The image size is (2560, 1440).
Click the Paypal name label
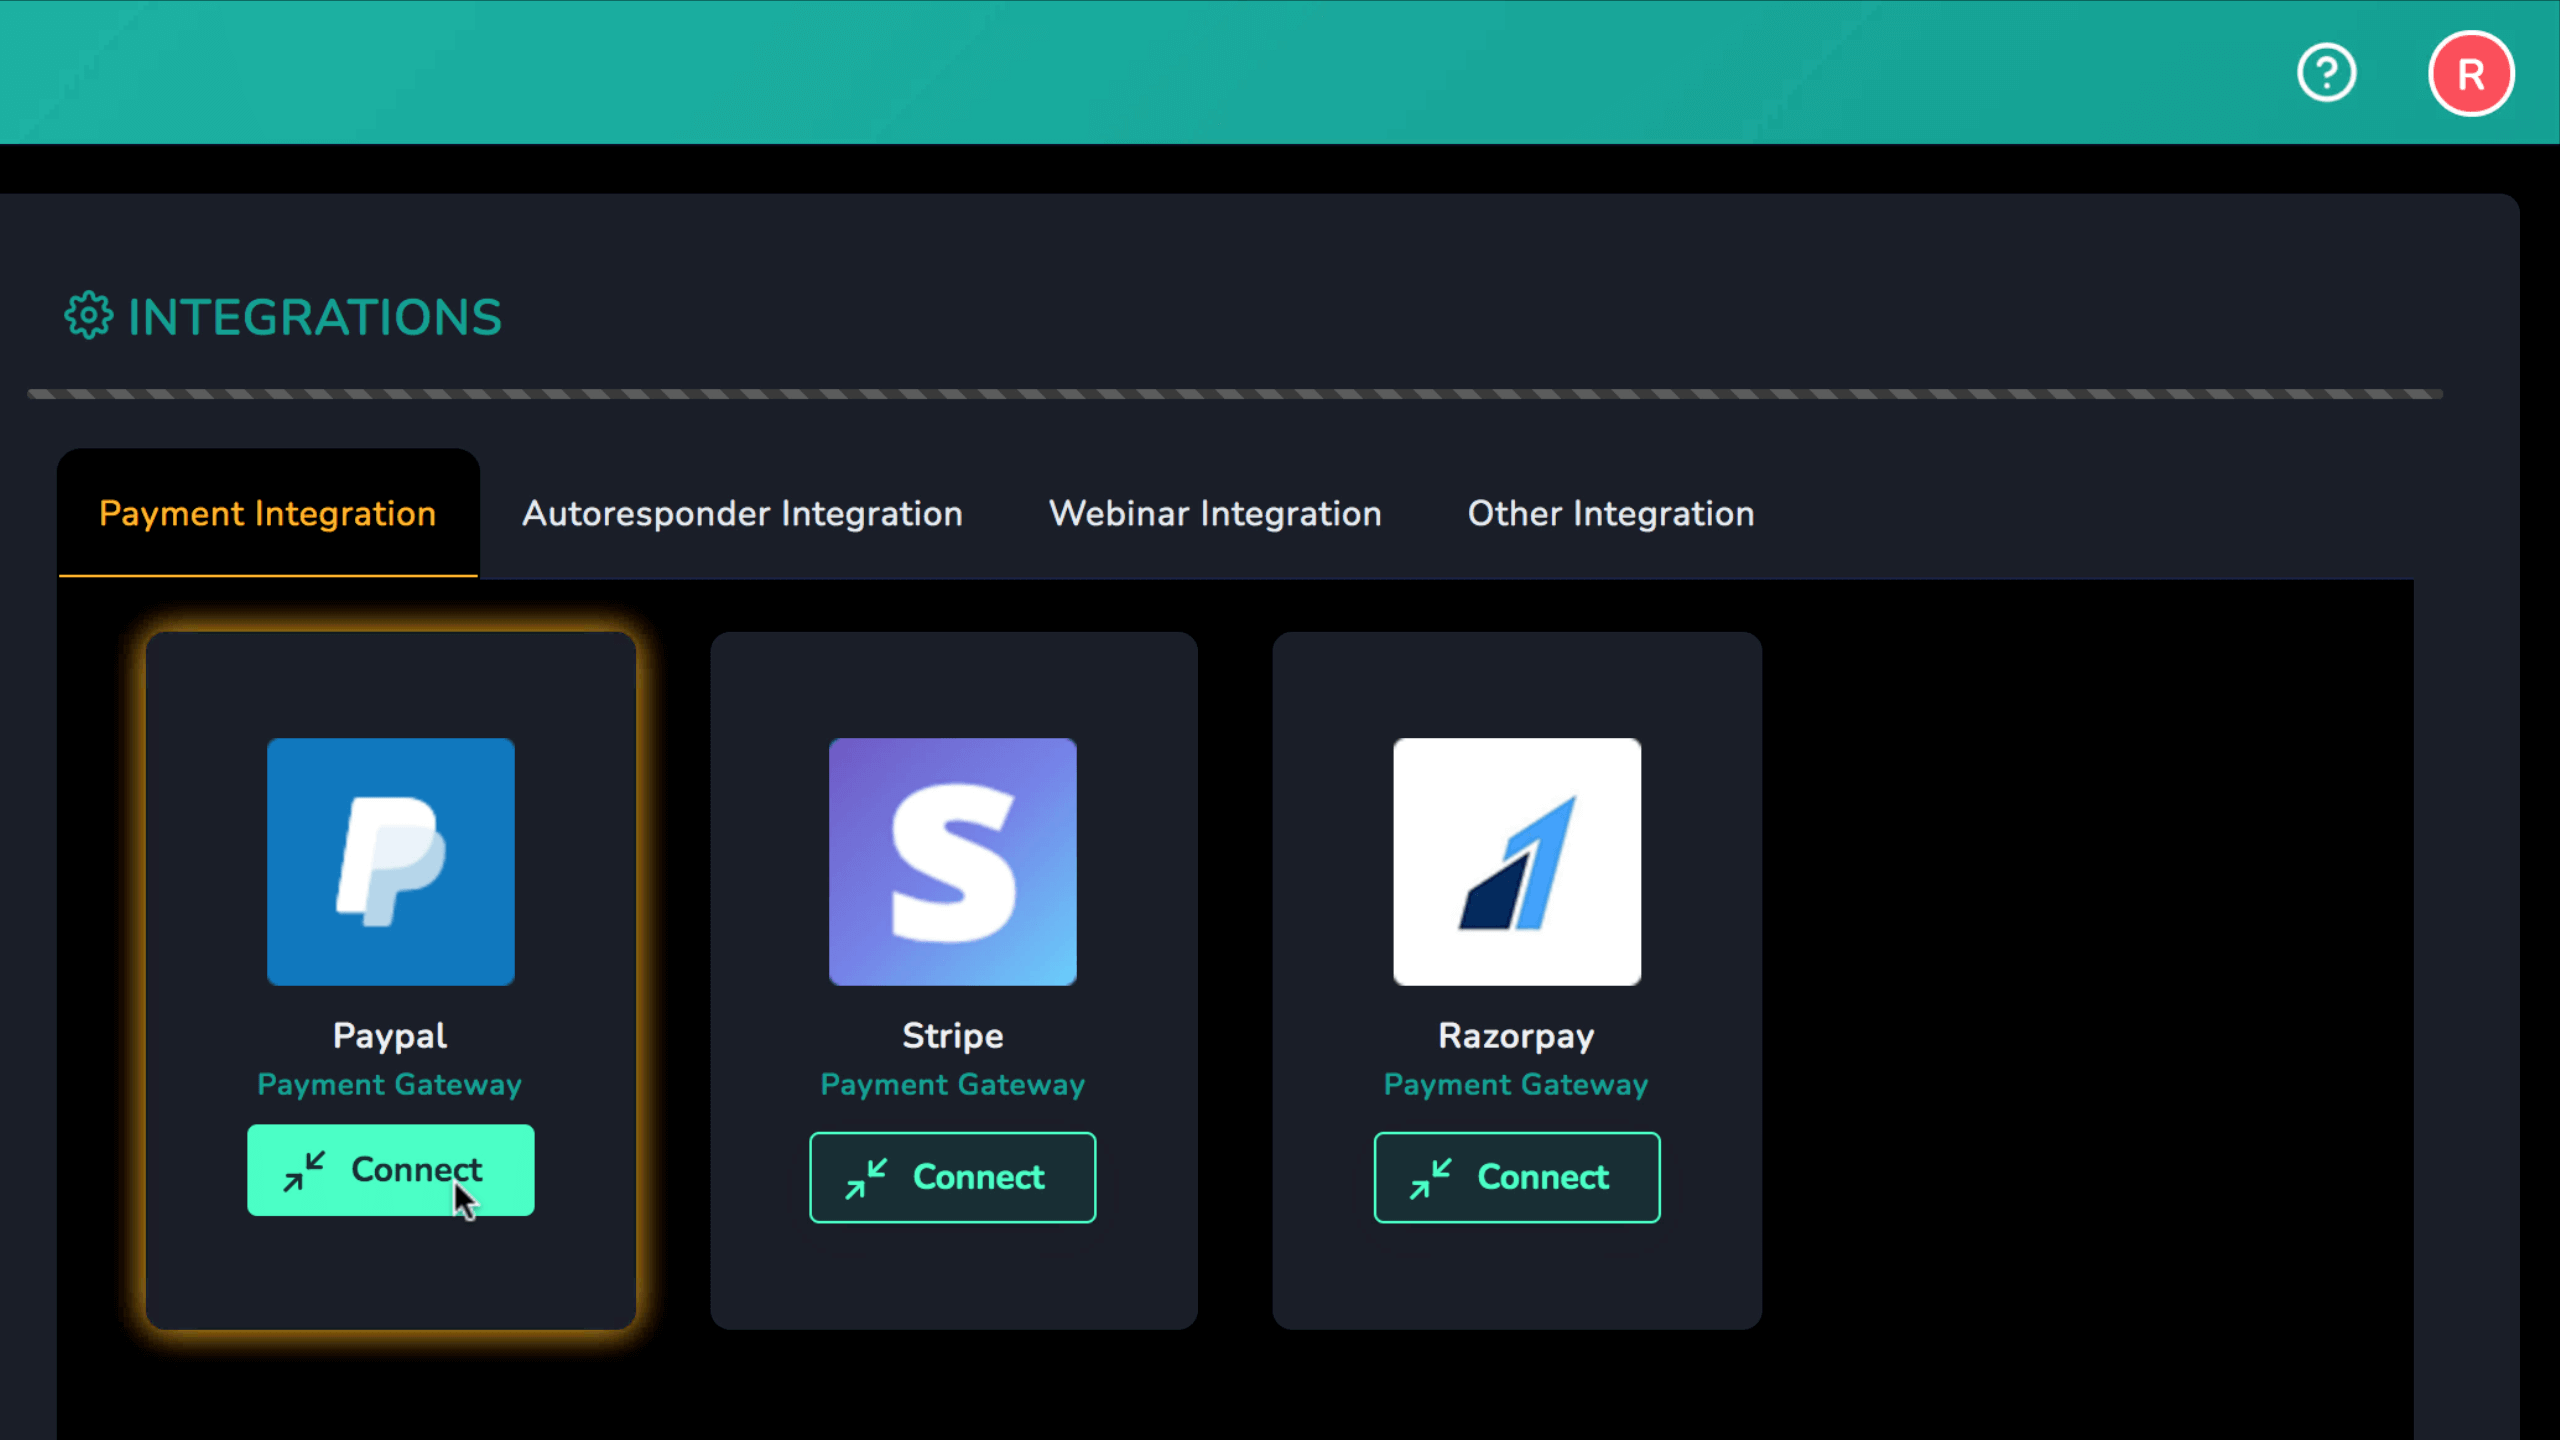tap(390, 1035)
